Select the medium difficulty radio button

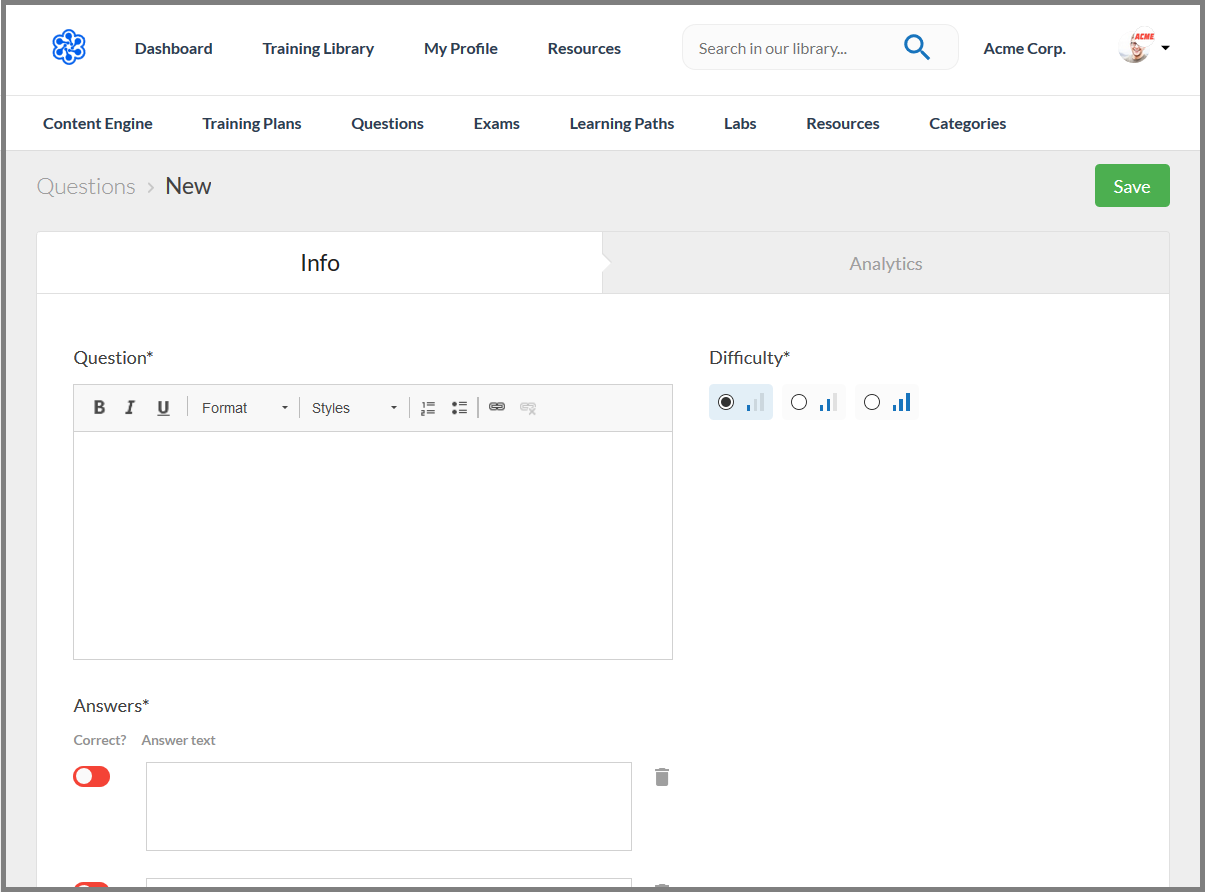coord(799,402)
